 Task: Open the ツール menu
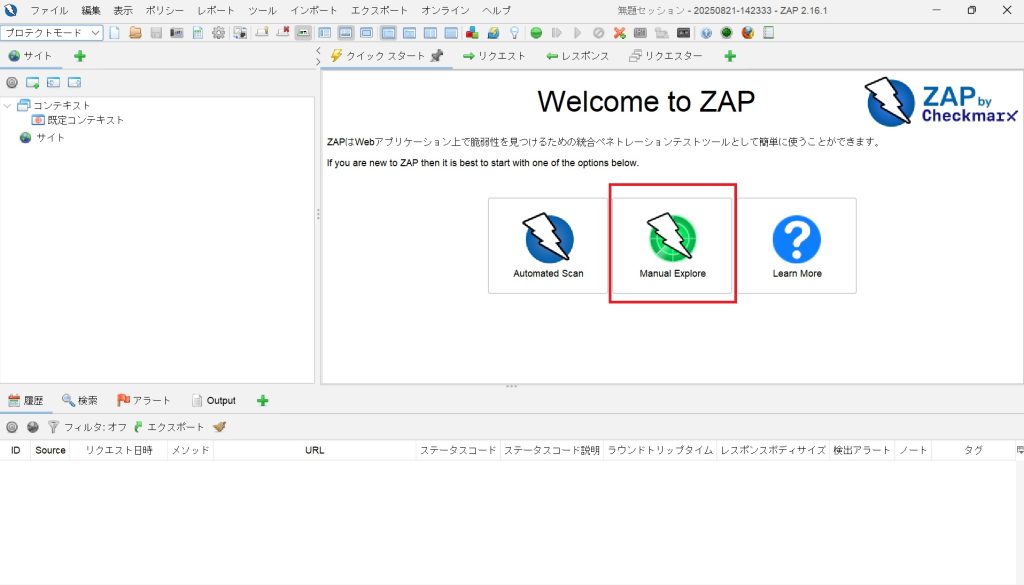[x=262, y=10]
